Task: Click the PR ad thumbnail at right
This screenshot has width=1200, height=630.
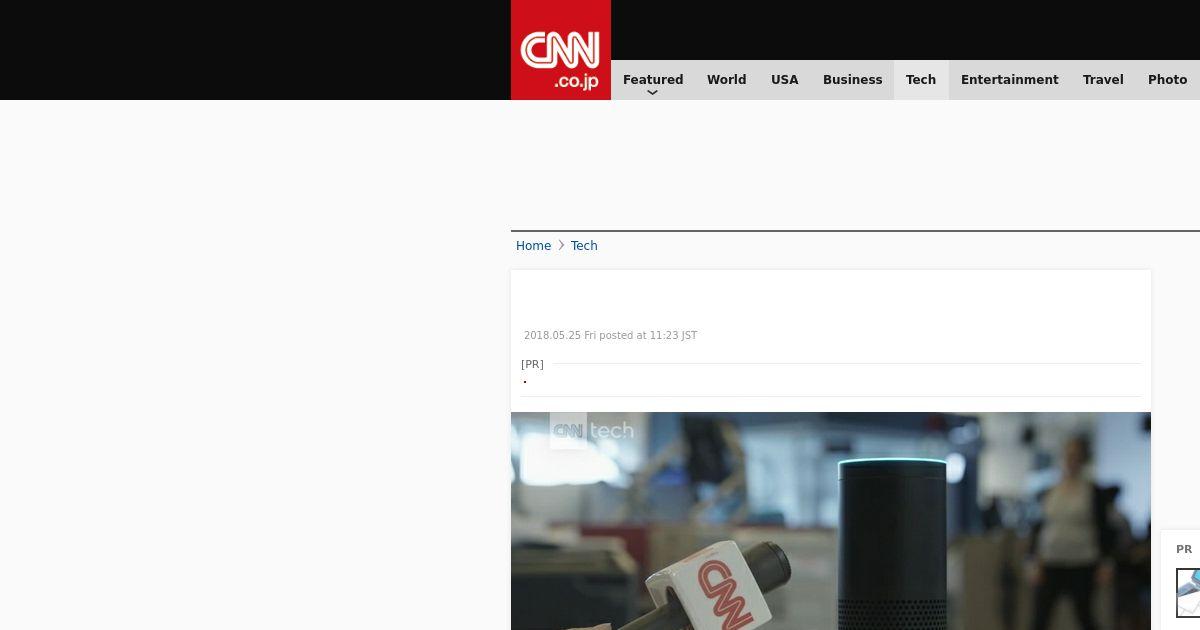Action: tap(1188, 592)
